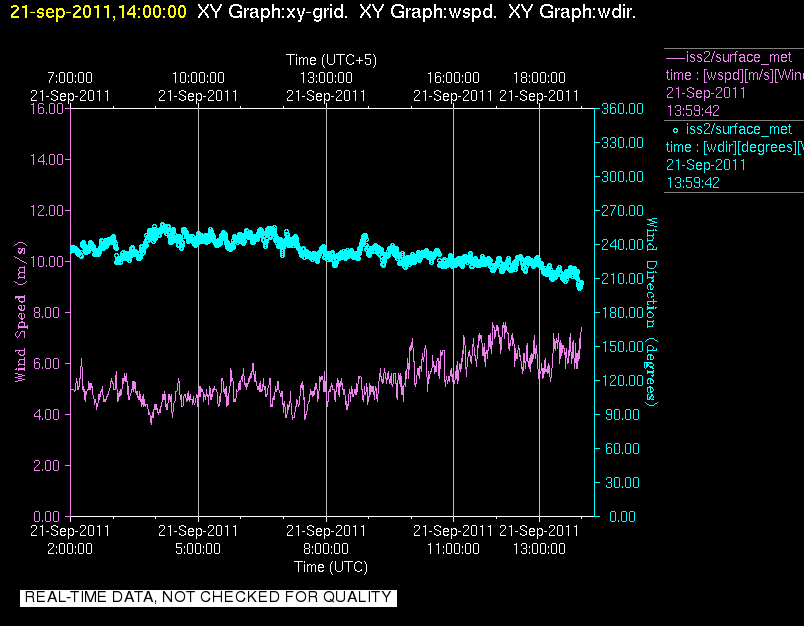This screenshot has width=804, height=626.
Task: Click the 13:00:00 UTC bottom time label
Action: [539, 549]
